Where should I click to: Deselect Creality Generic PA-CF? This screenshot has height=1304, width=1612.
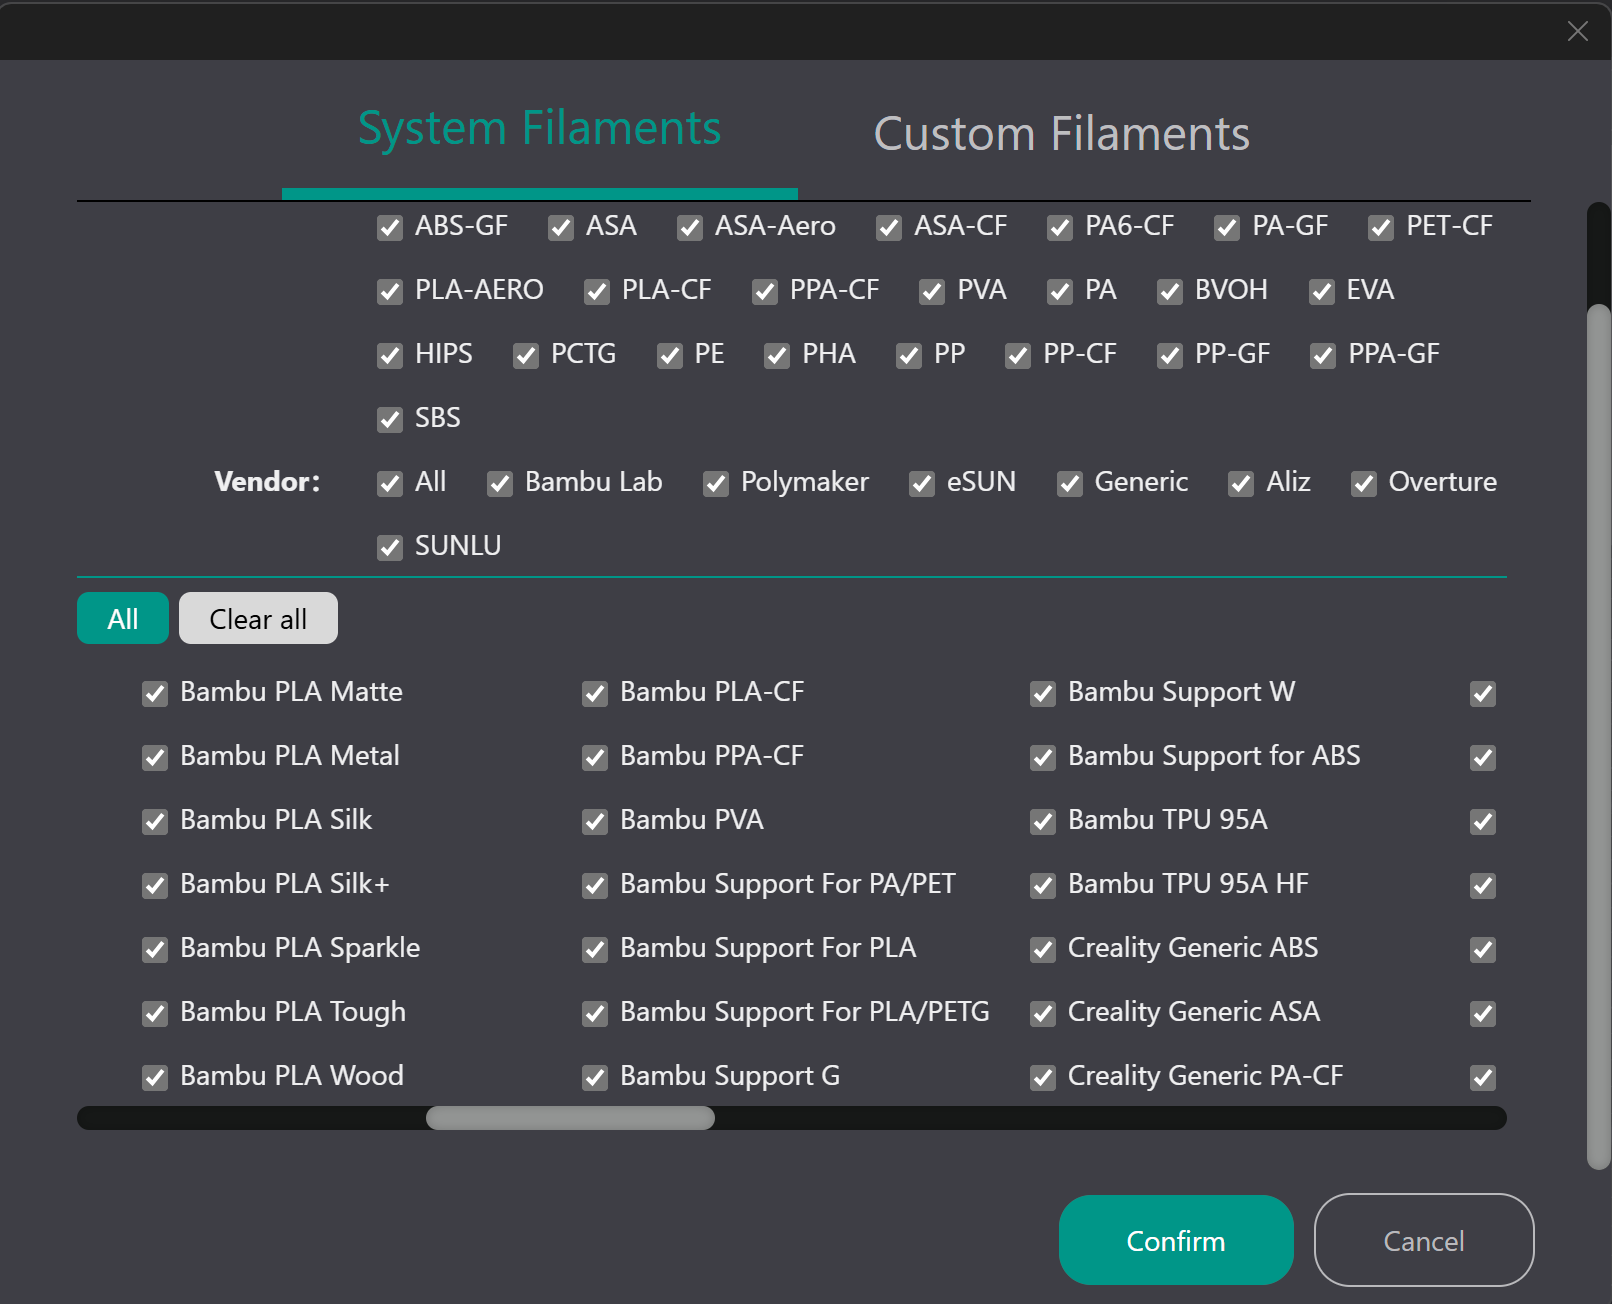tap(1043, 1078)
